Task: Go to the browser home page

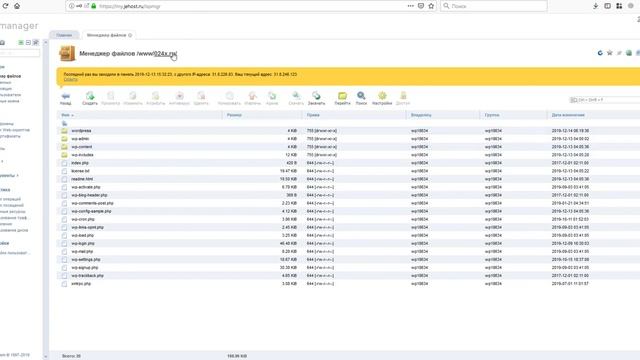Action: (x=17, y=6)
